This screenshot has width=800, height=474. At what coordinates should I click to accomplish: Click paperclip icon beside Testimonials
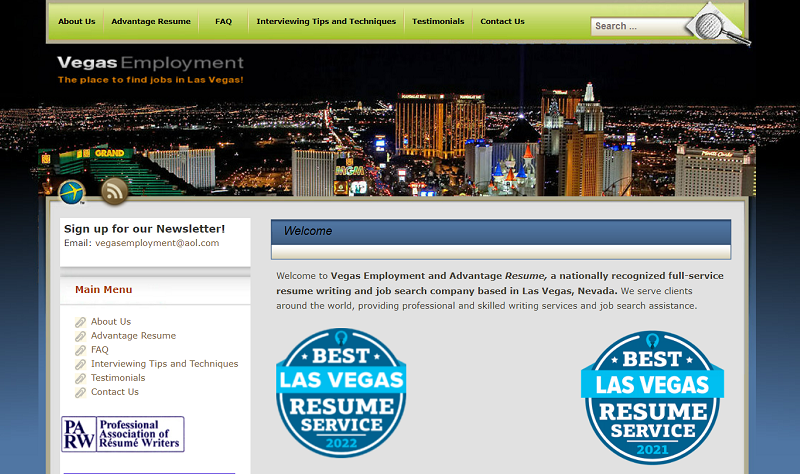(81, 378)
